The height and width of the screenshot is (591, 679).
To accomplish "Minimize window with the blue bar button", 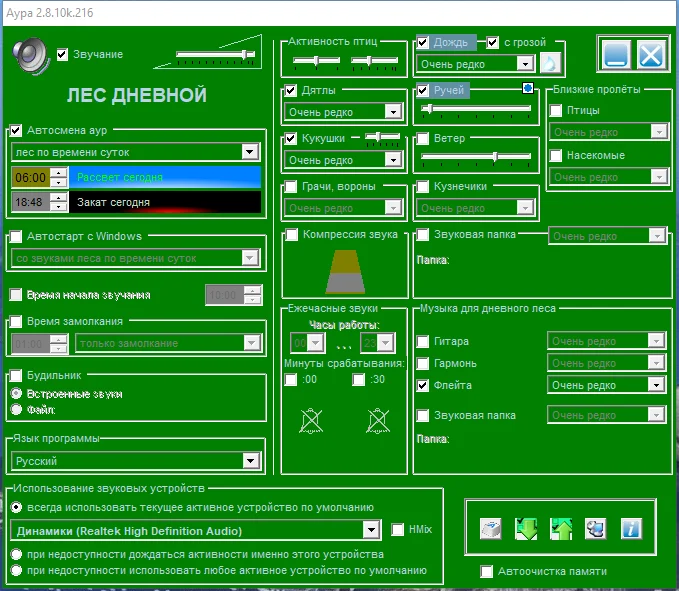I will coord(616,55).
